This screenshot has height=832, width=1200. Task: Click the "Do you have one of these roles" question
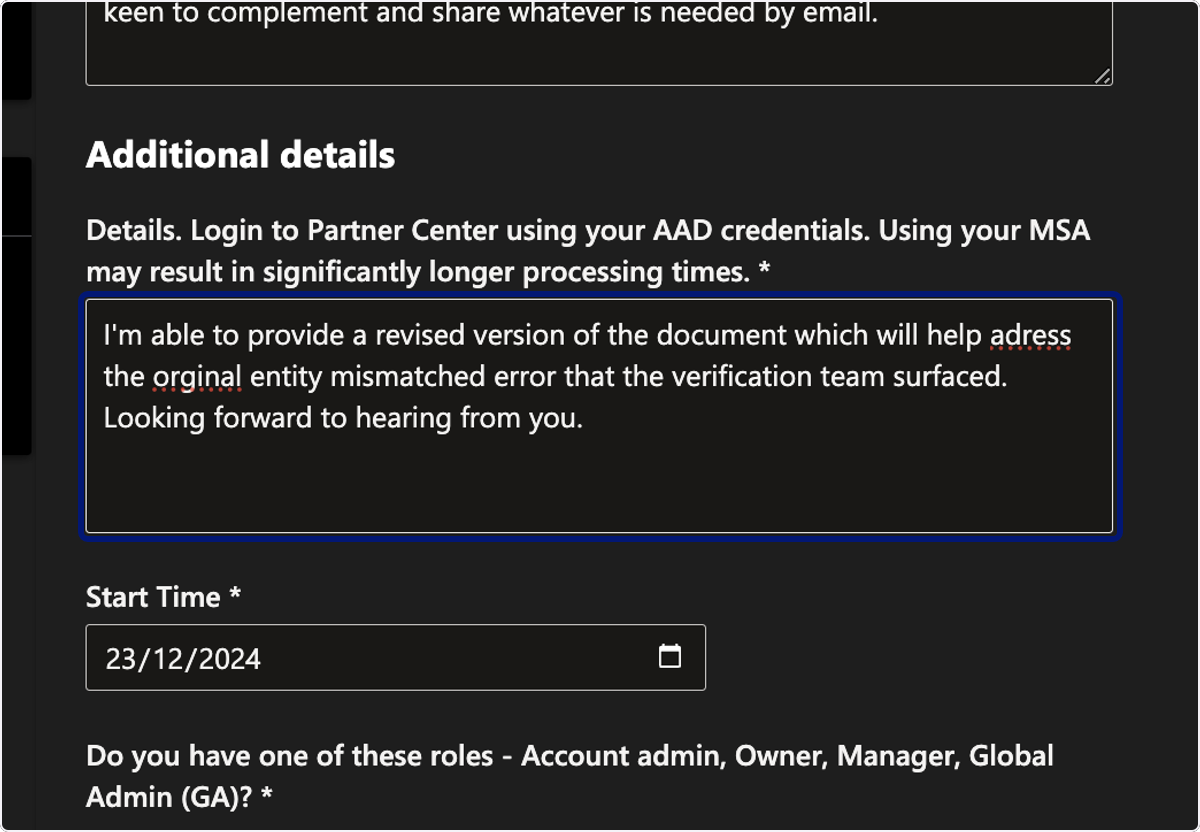pos(570,776)
